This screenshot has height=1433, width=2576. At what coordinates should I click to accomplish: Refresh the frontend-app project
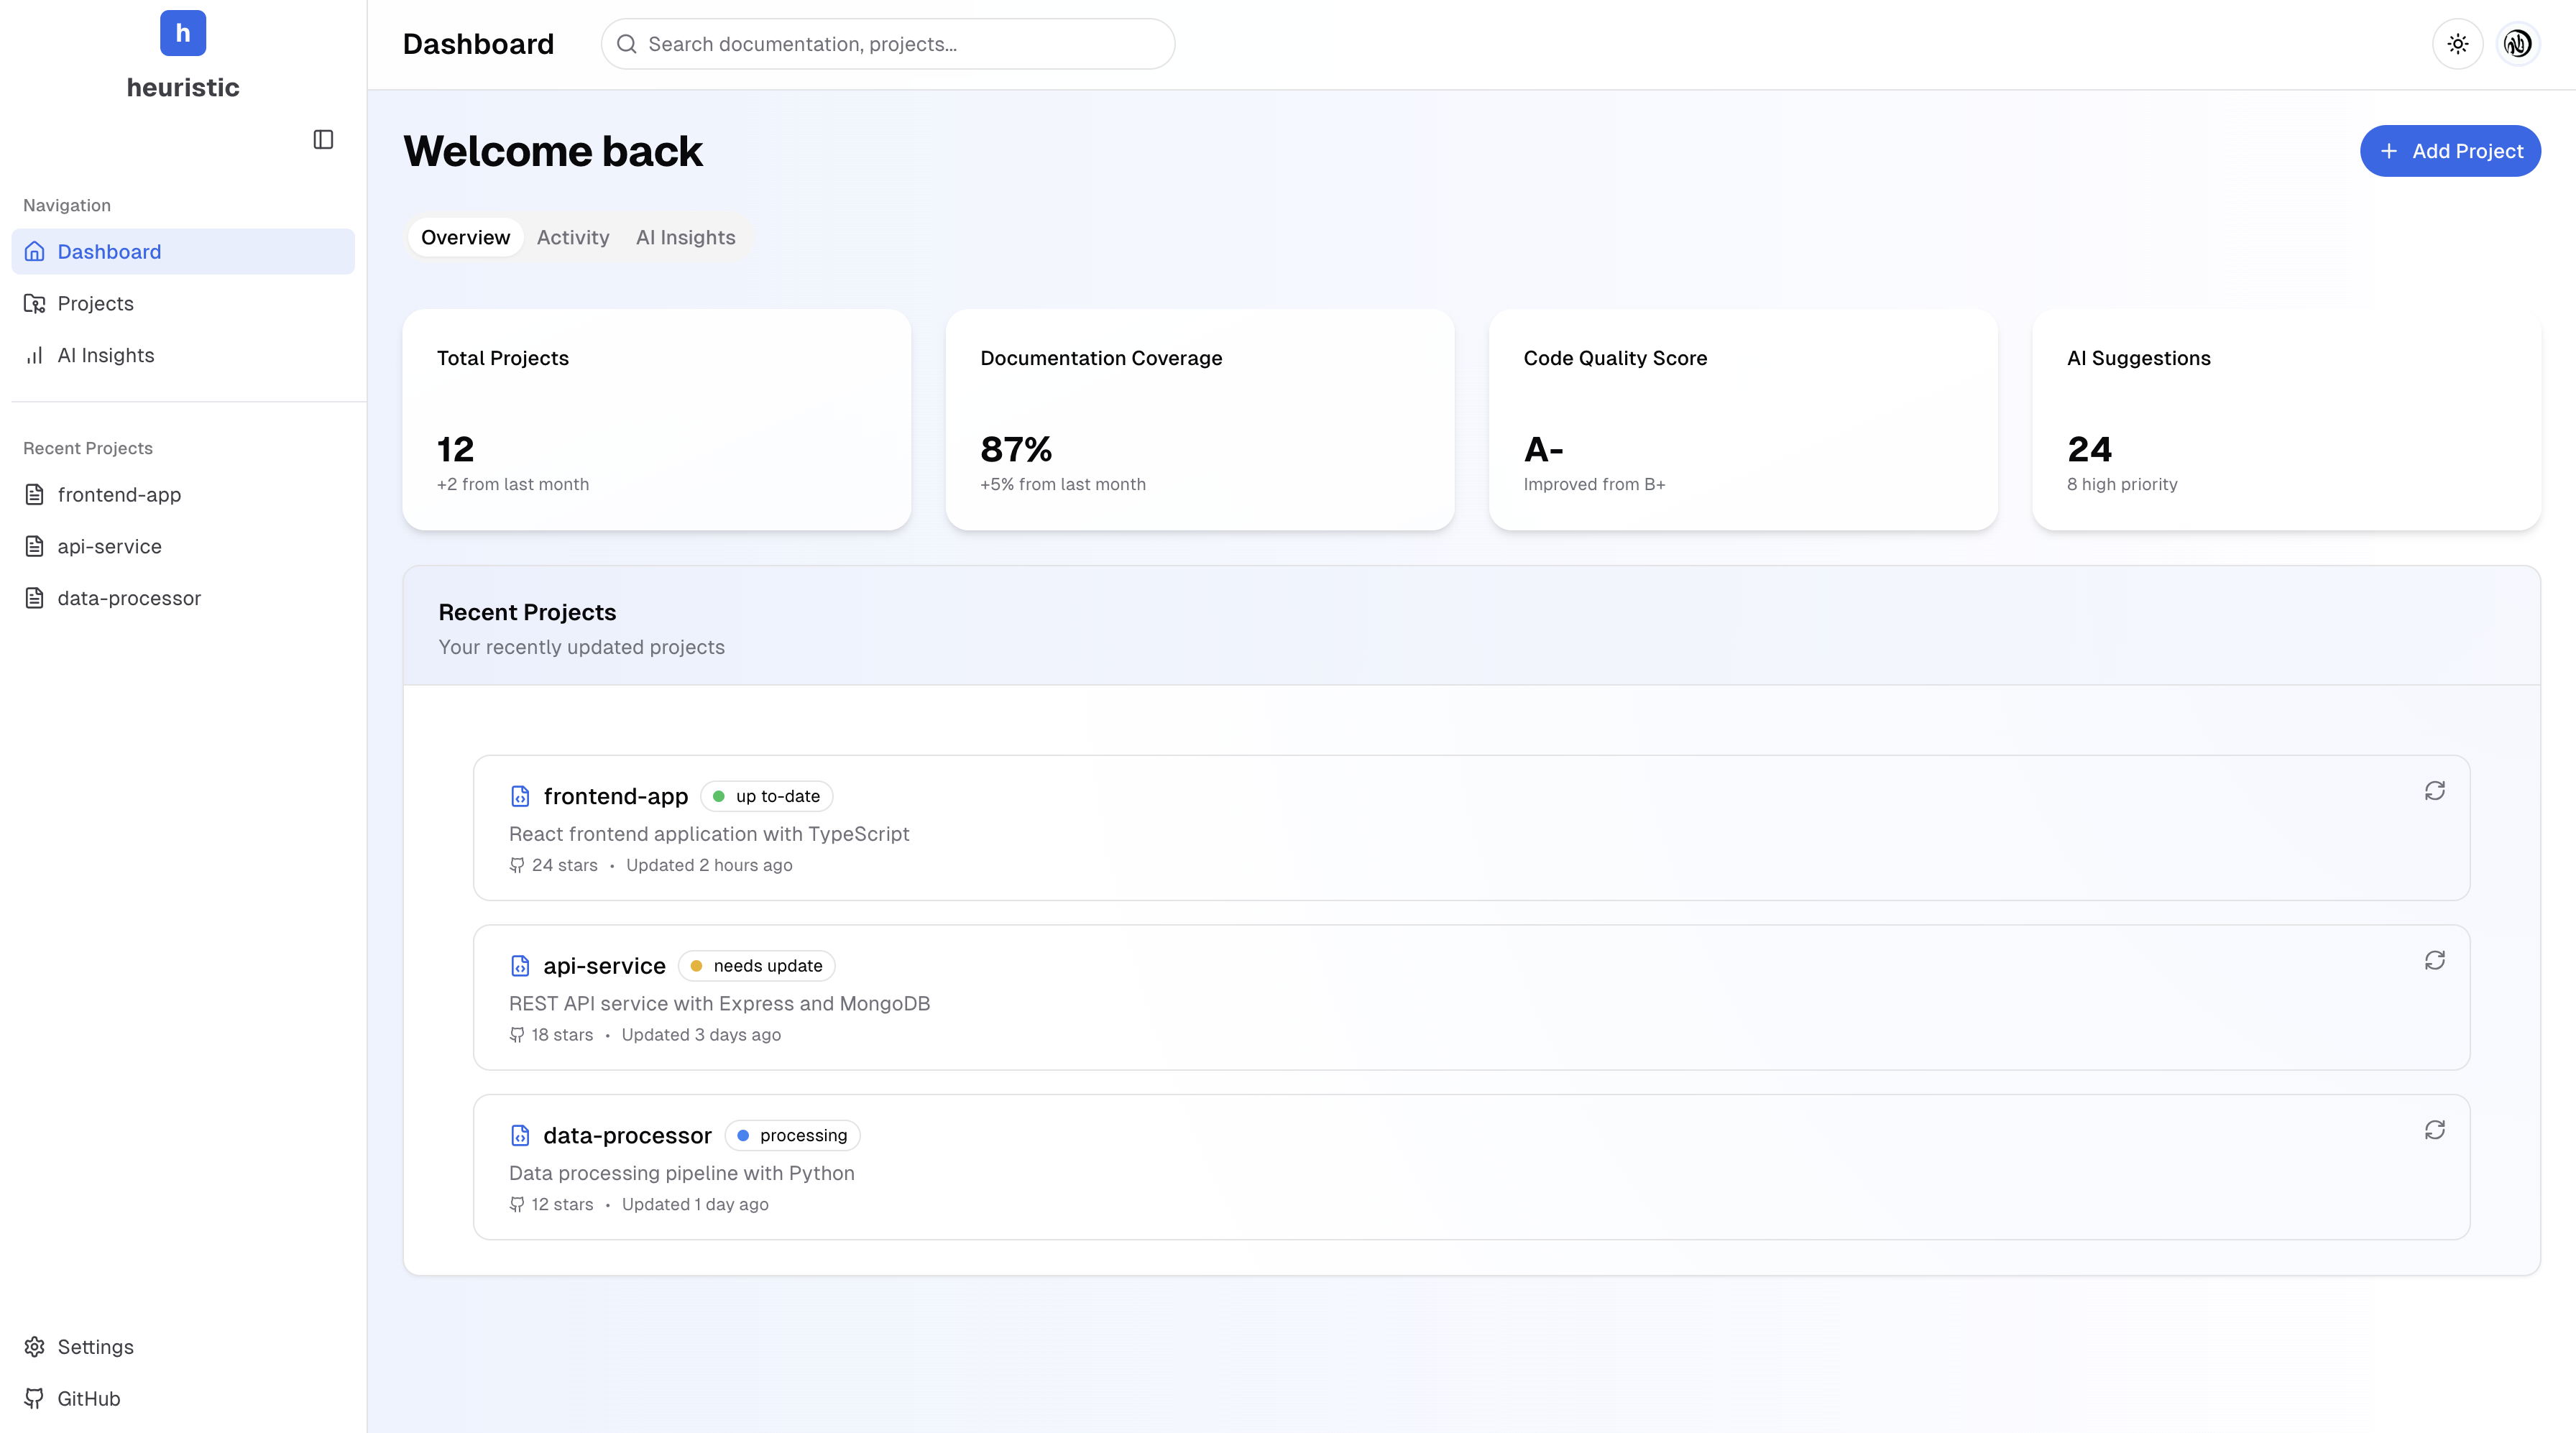(x=2434, y=791)
